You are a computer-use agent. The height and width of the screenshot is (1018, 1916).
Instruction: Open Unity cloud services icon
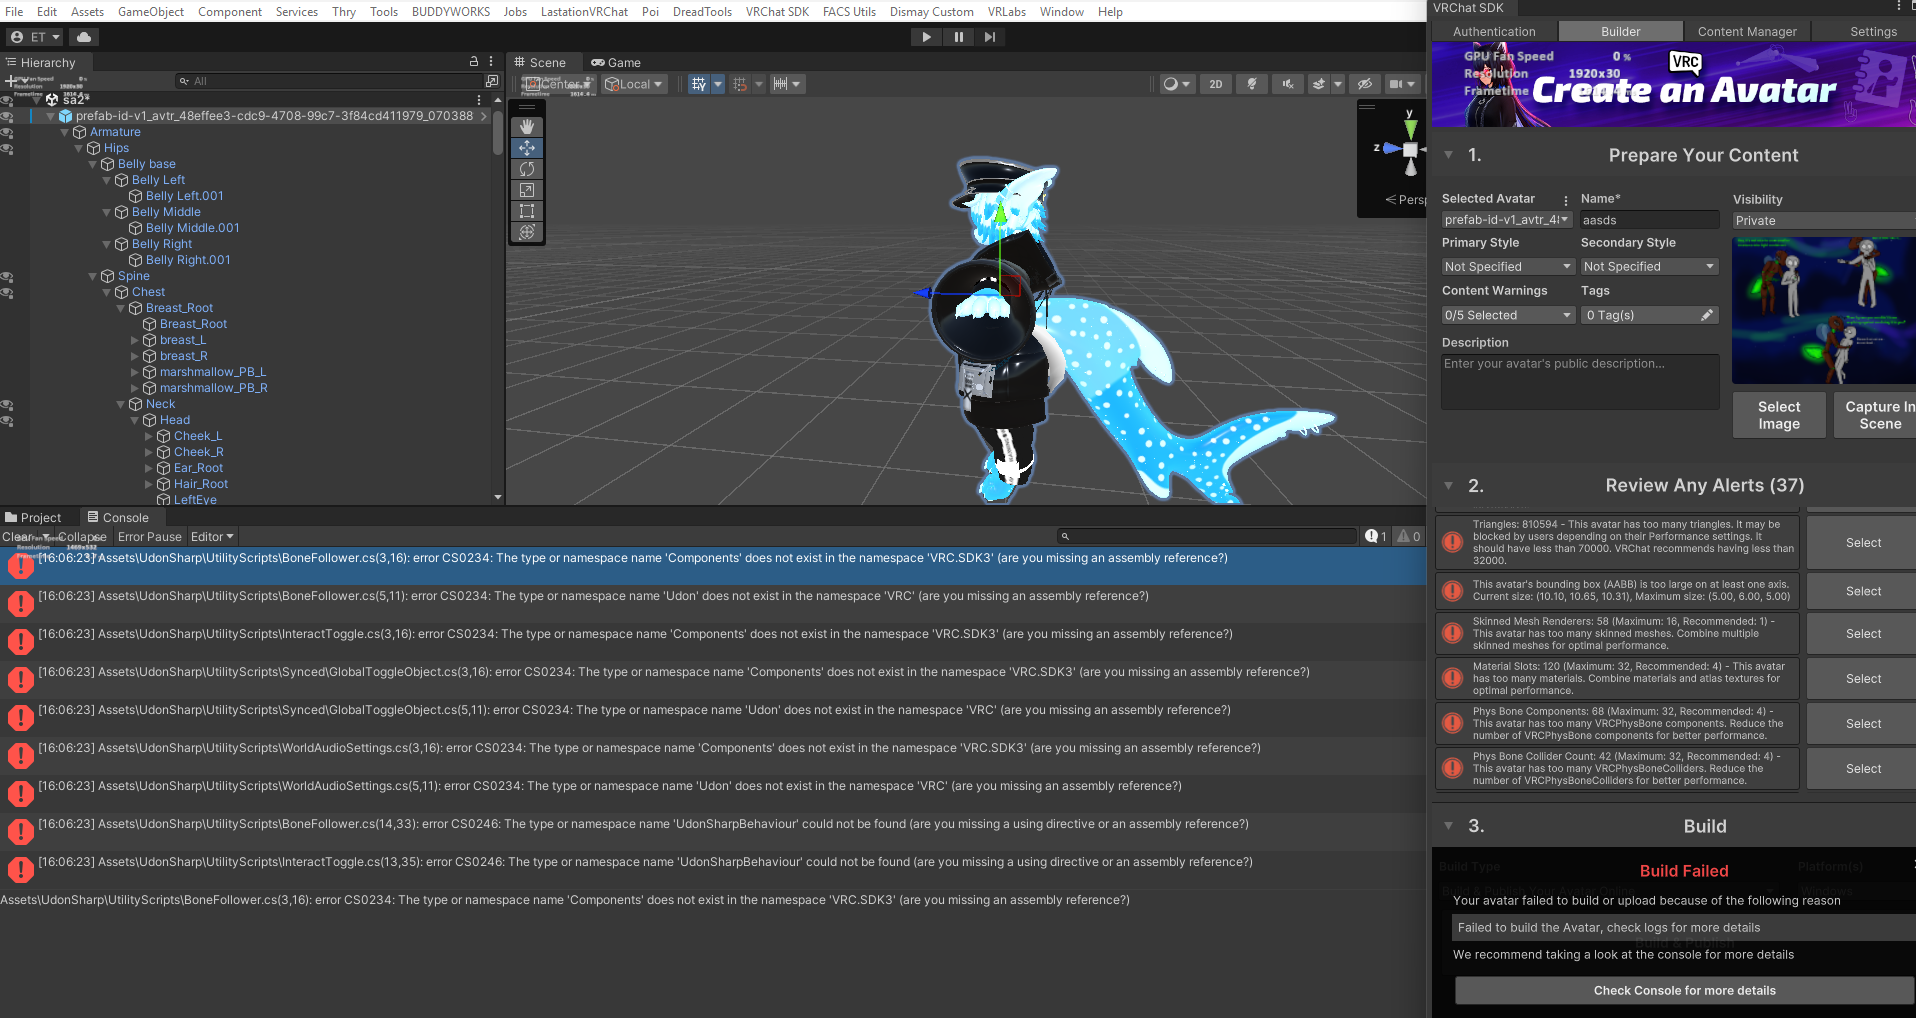click(x=84, y=37)
